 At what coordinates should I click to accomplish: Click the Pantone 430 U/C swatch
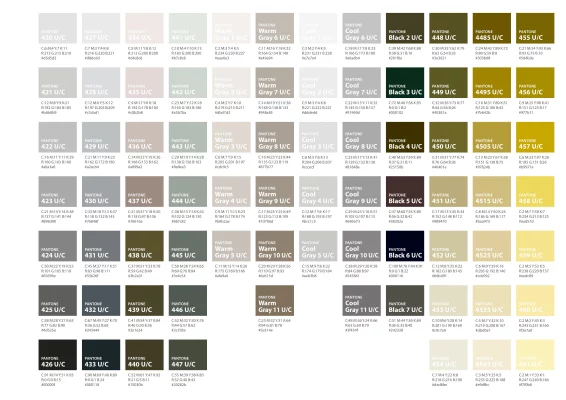(101, 192)
